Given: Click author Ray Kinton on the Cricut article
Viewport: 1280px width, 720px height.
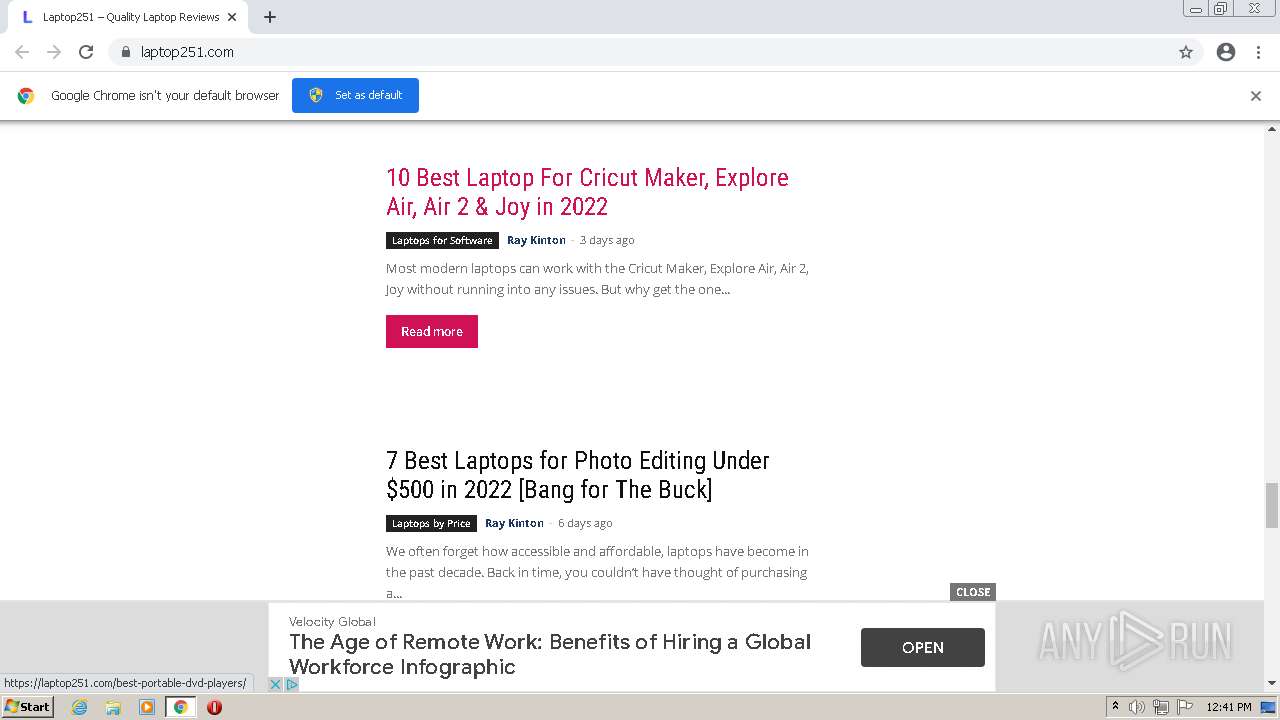Looking at the screenshot, I should click(x=536, y=240).
